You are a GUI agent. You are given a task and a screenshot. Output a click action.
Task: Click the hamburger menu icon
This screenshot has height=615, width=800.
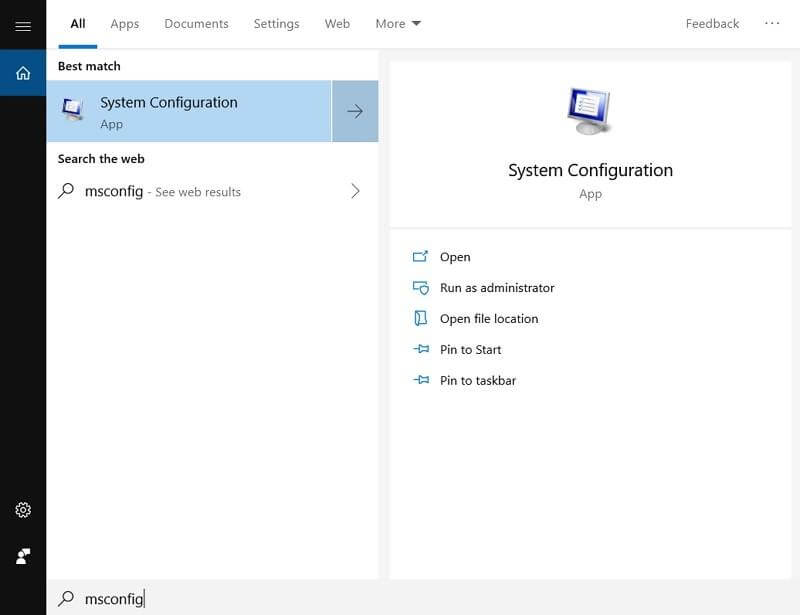point(23,26)
